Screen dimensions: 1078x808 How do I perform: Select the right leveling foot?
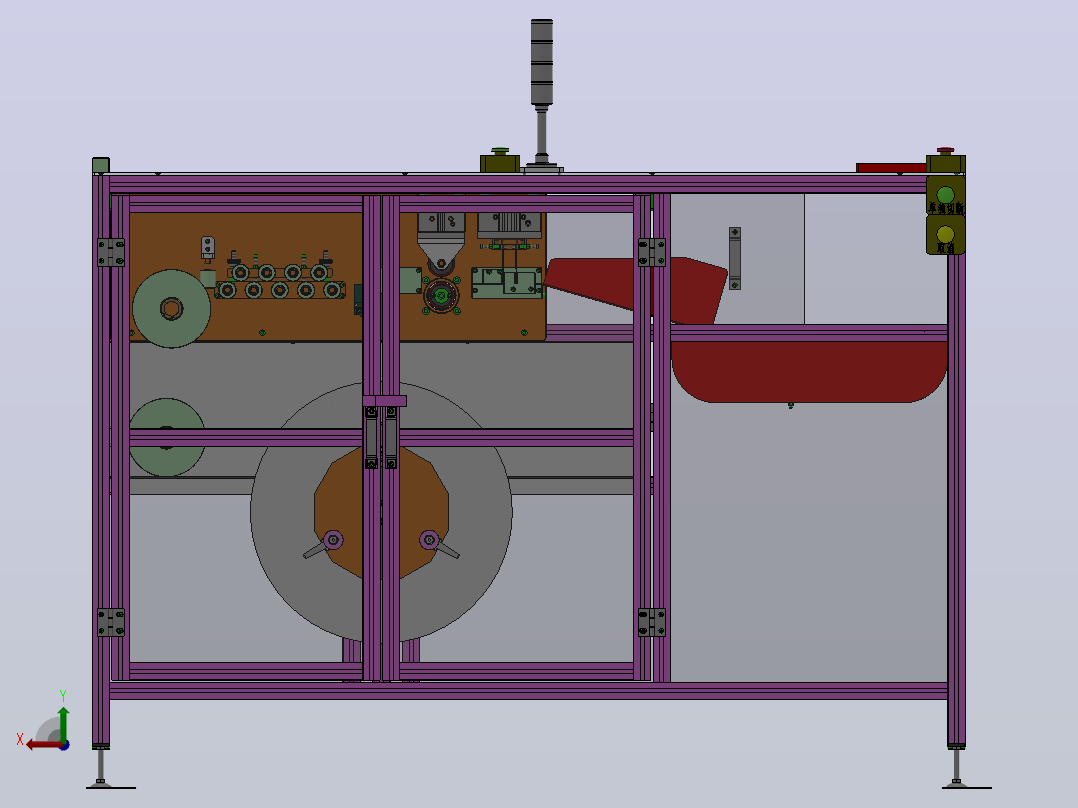tap(956, 769)
